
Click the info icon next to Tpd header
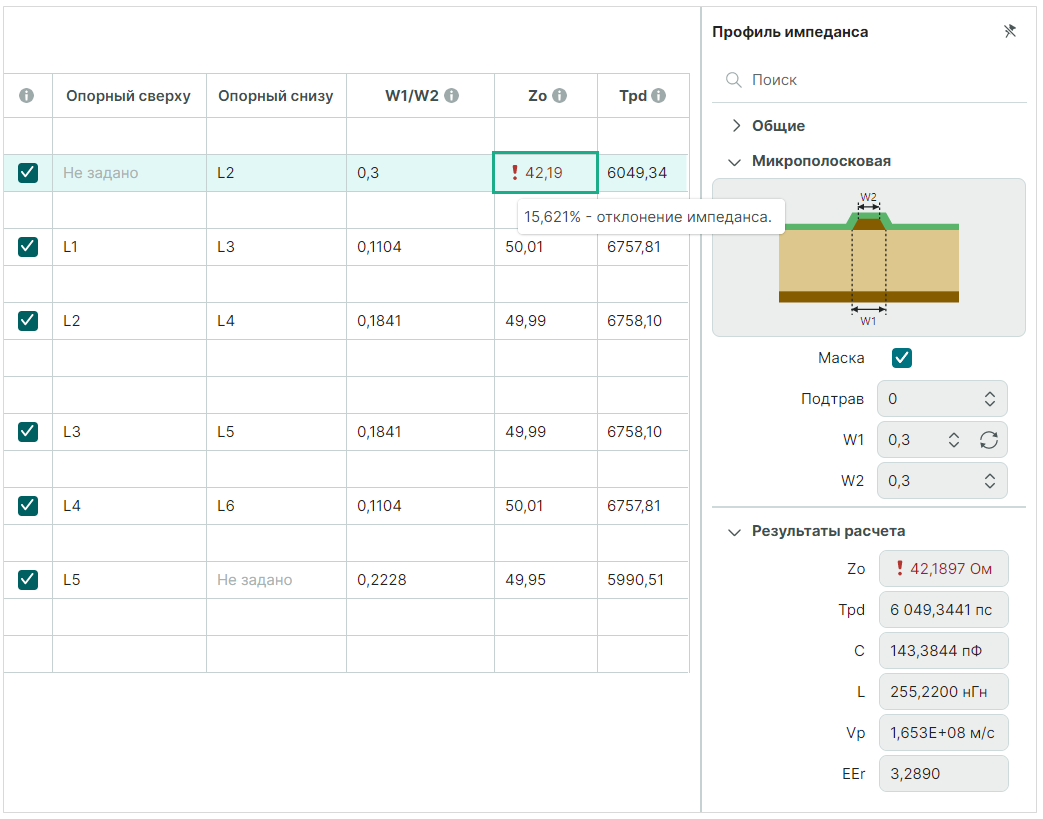(x=658, y=96)
